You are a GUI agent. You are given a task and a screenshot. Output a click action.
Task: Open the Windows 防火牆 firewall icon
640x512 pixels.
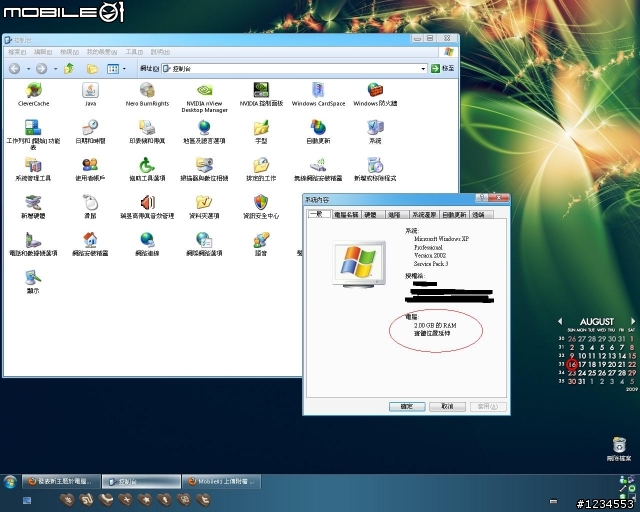point(375,94)
